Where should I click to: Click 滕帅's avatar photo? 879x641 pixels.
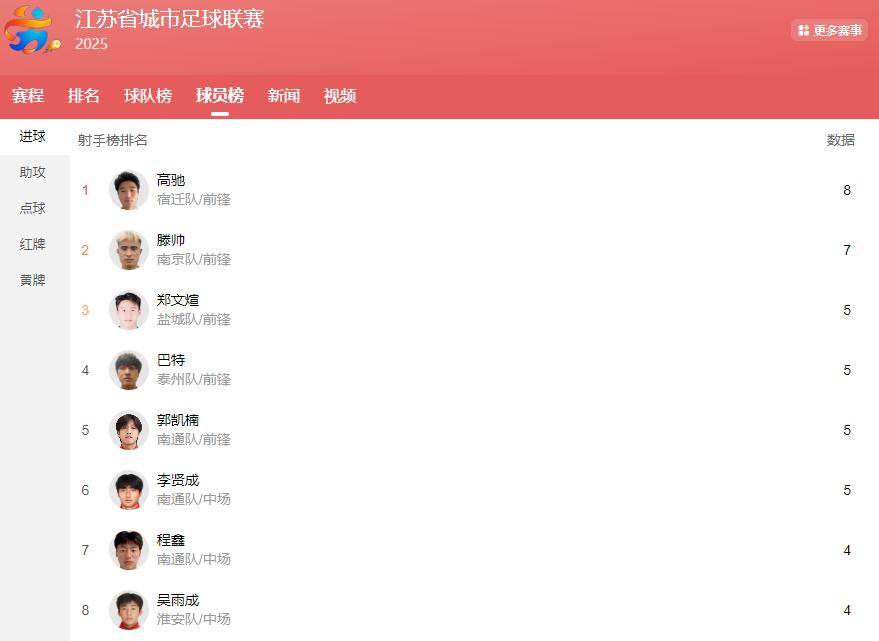coord(128,250)
